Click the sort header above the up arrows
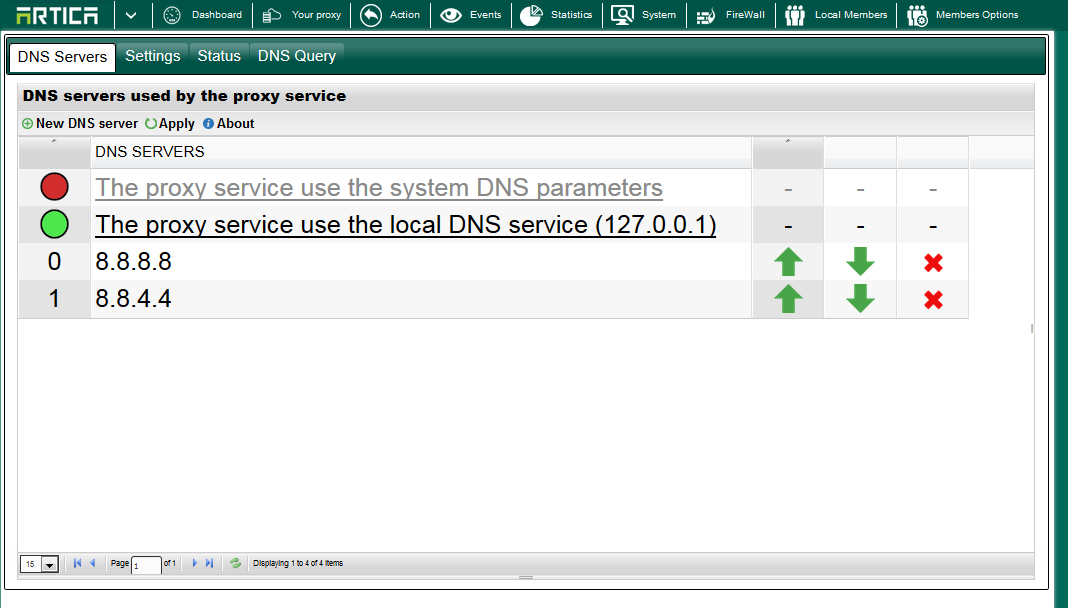This screenshot has width=1068, height=608. 788,152
